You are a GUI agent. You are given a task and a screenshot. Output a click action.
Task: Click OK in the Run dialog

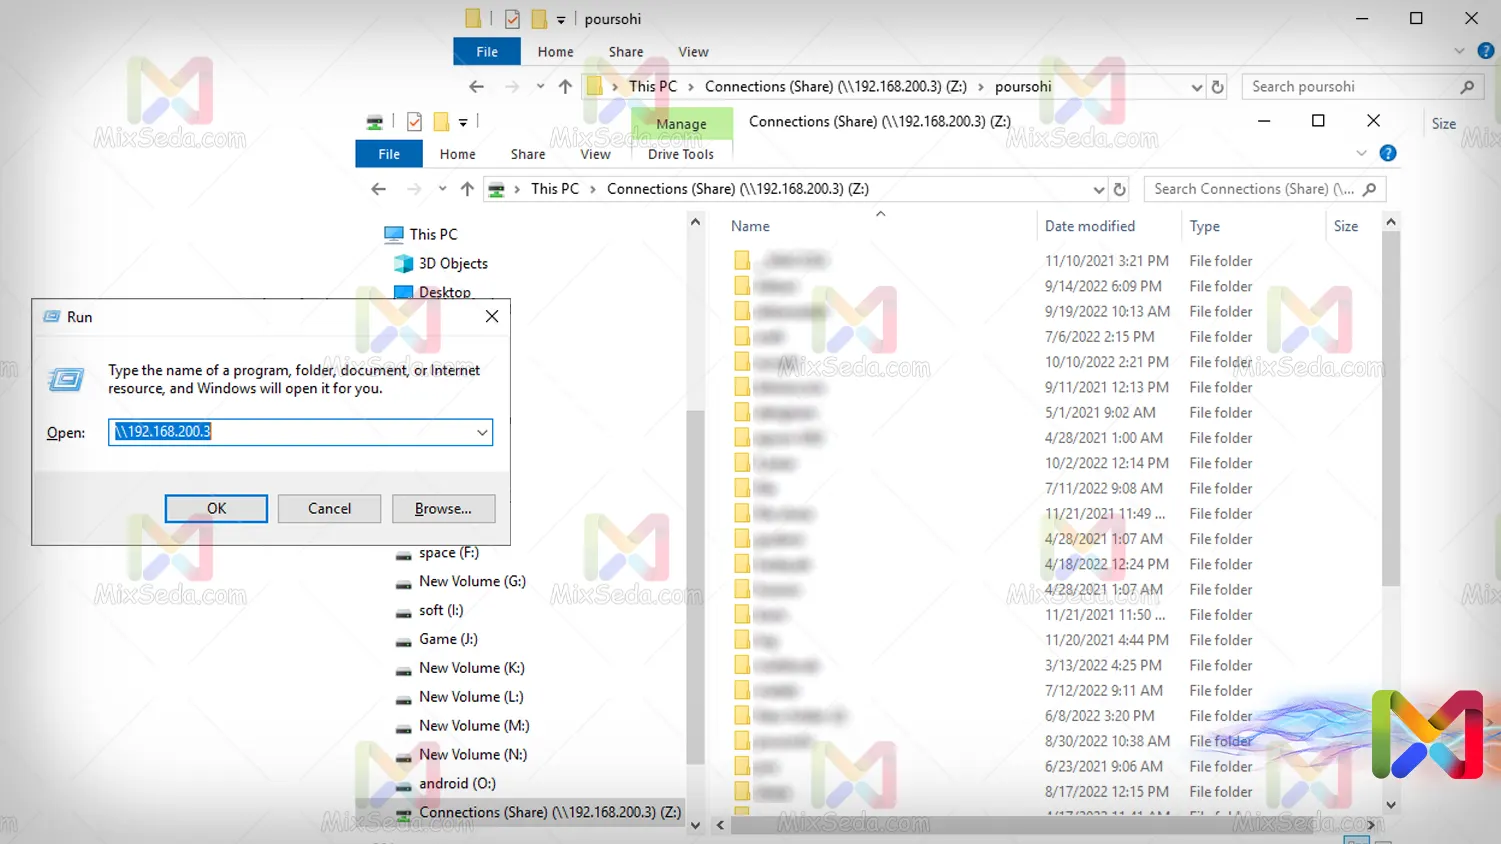click(x=216, y=508)
